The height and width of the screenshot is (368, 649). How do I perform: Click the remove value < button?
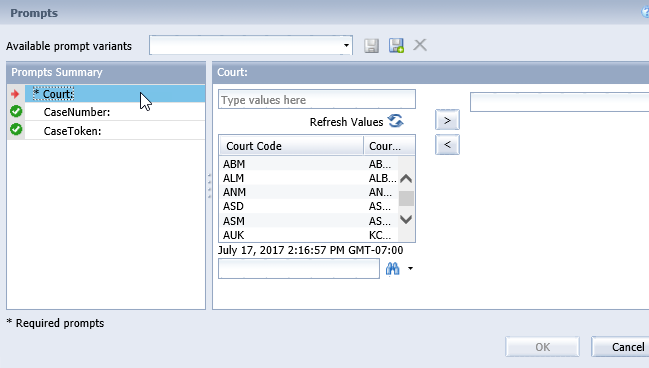click(x=447, y=145)
